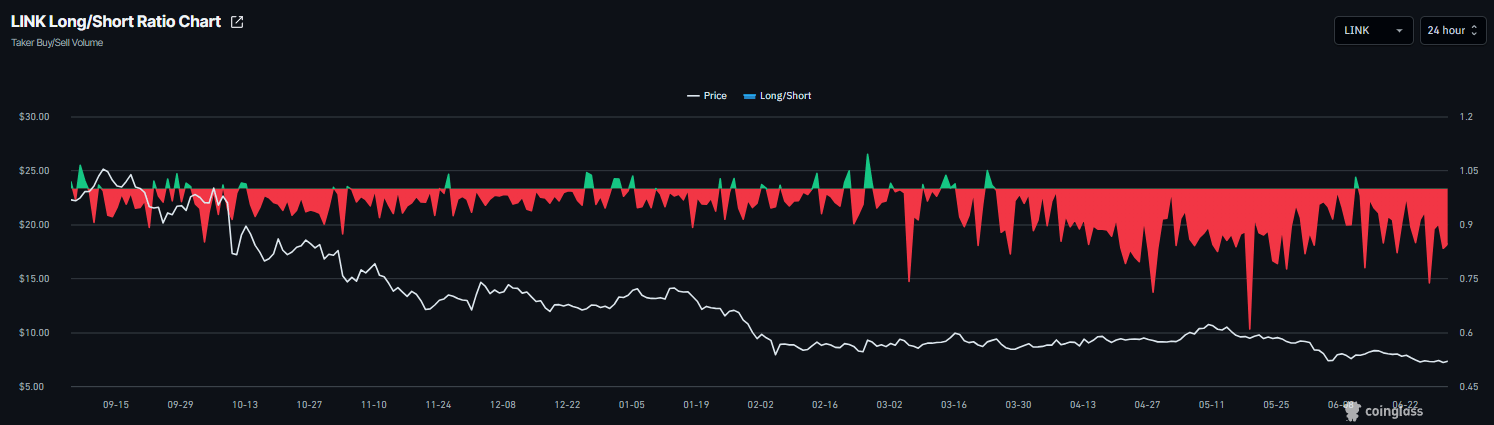Image resolution: width=1494 pixels, height=425 pixels.
Task: Expand the 24 hour interval selector
Action: coord(1453,31)
